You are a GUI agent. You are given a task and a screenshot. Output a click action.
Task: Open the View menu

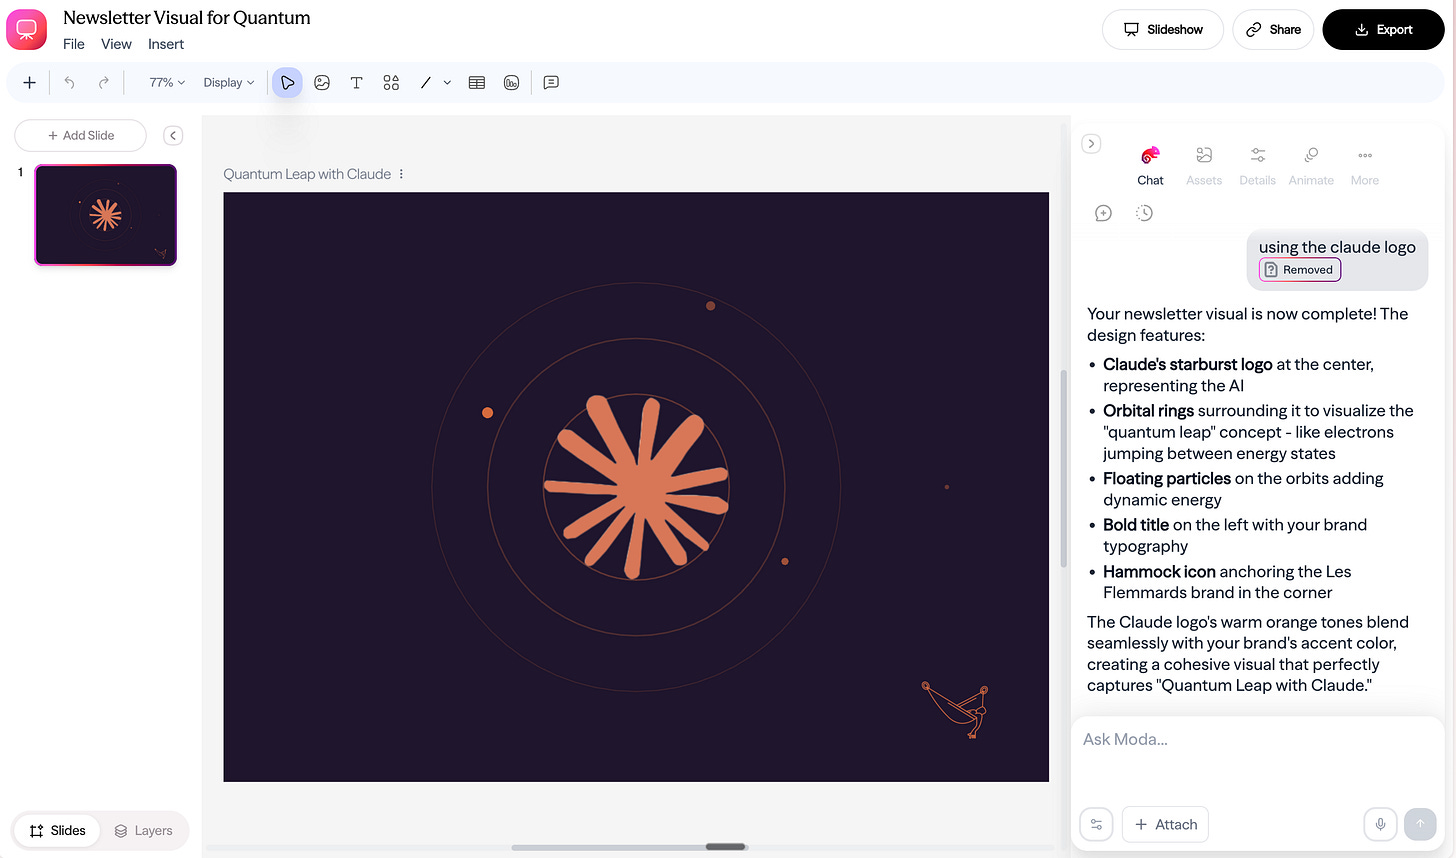pos(116,44)
